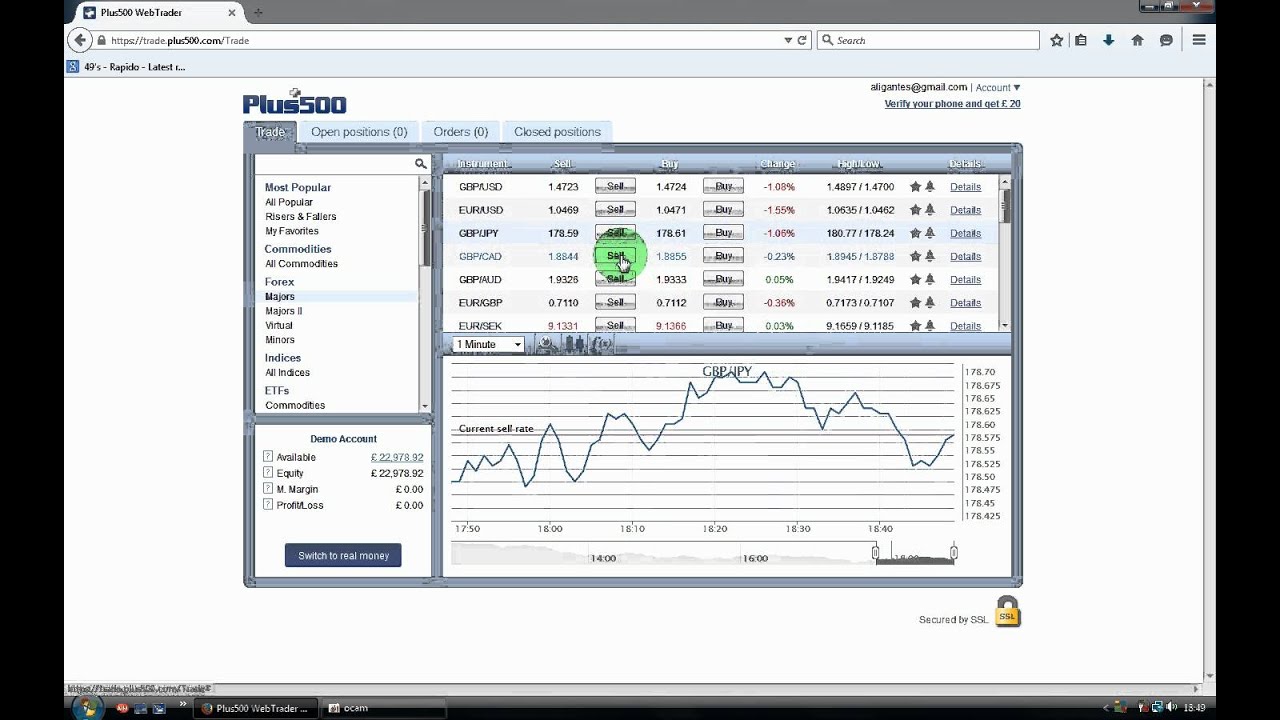Open the chart interval 1 Minute dropdown
This screenshot has height=720, width=1280.
(x=488, y=344)
